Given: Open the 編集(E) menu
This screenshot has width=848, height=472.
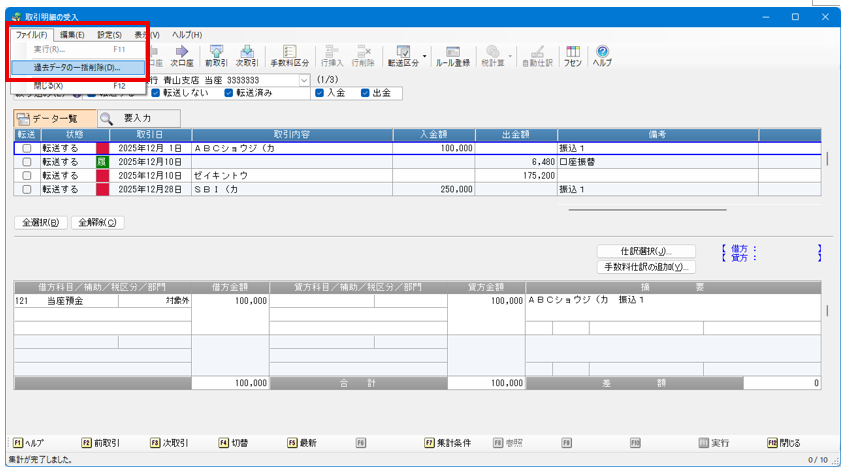Looking at the screenshot, I should pos(72,35).
